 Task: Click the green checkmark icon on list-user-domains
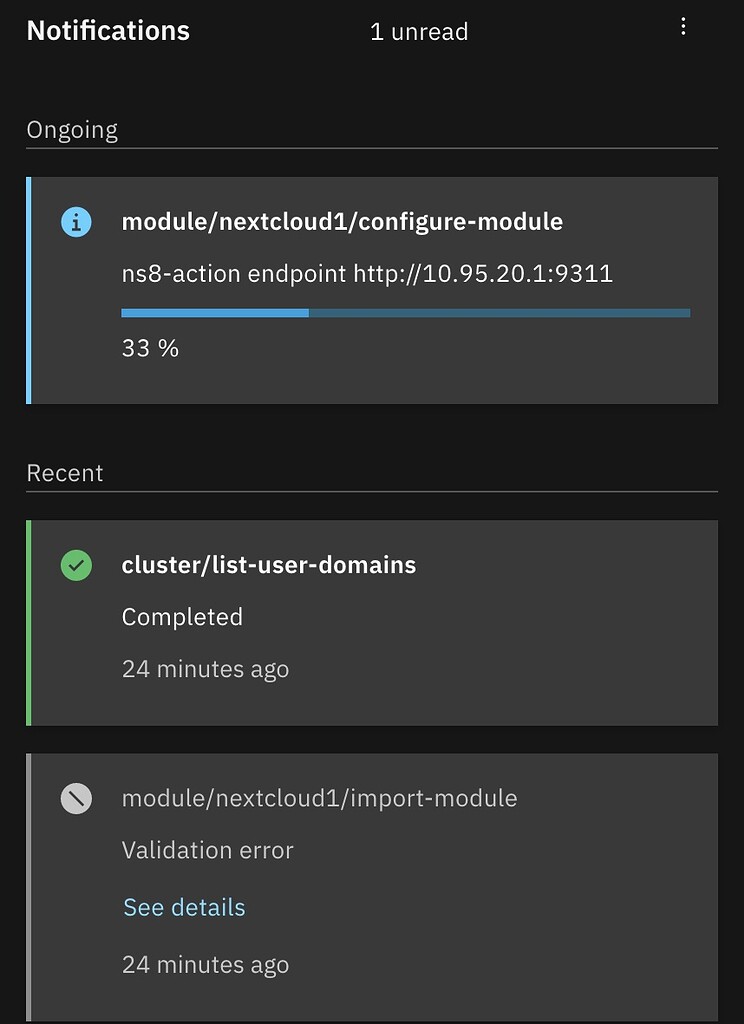76,566
